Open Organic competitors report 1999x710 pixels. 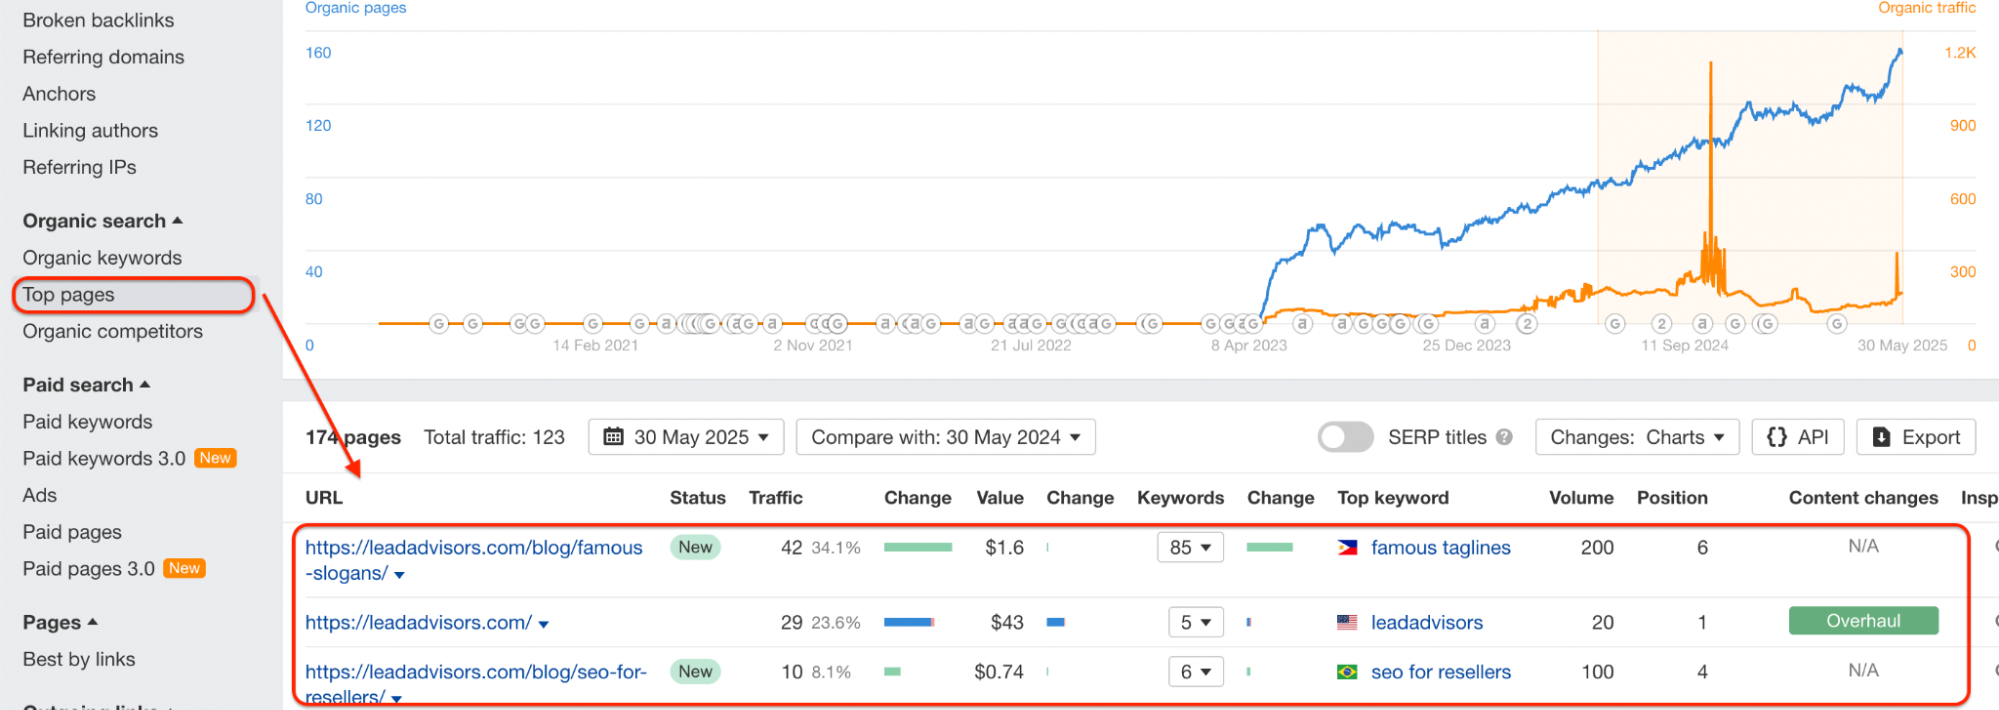click(x=112, y=331)
